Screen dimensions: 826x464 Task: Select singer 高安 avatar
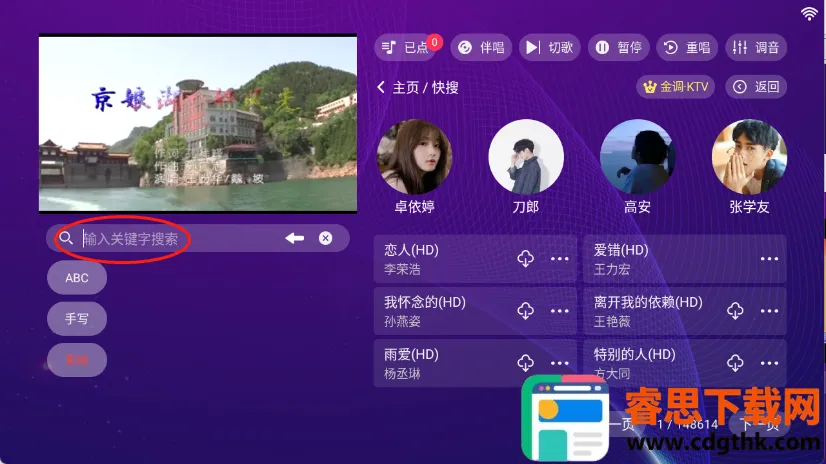point(637,156)
